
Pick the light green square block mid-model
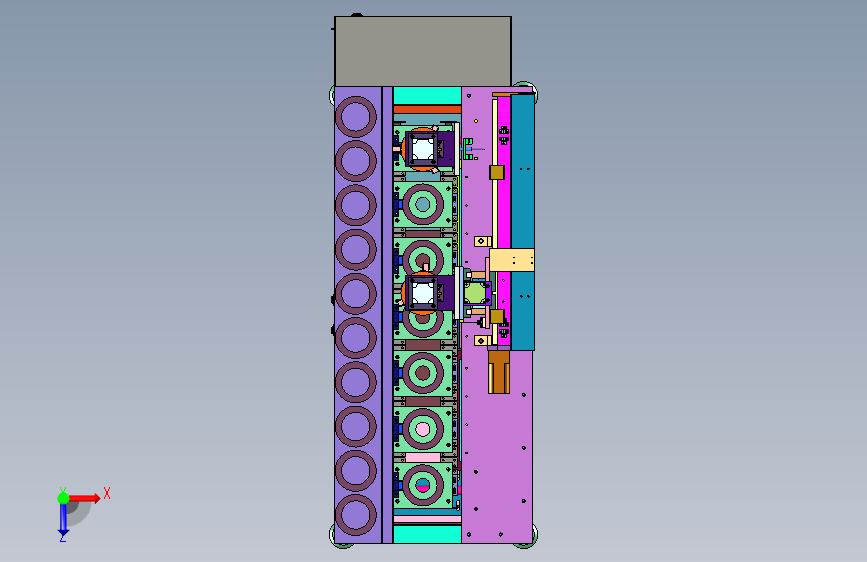[476, 293]
